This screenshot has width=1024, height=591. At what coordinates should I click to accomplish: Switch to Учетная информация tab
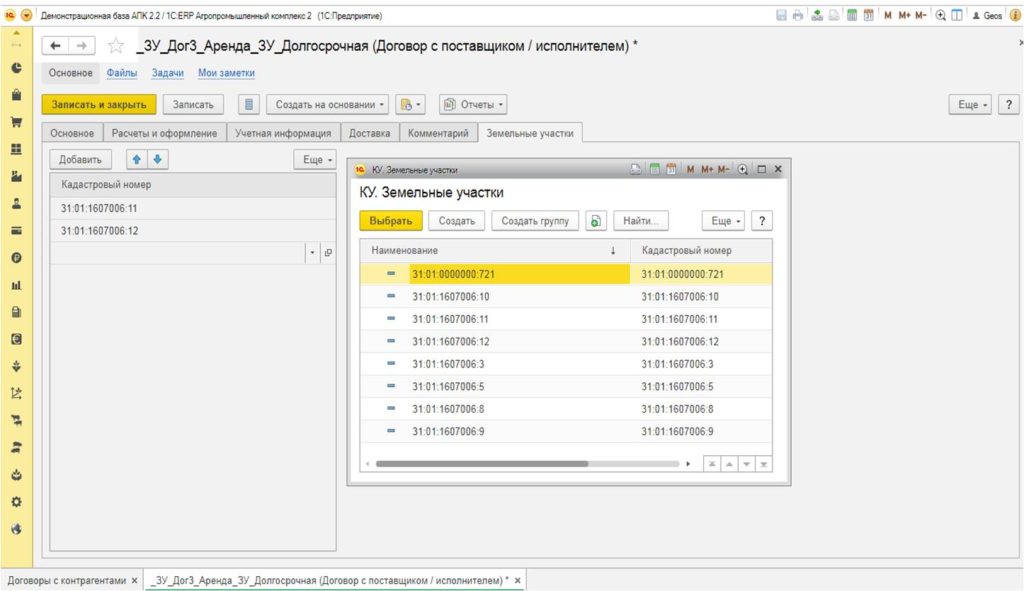point(283,133)
